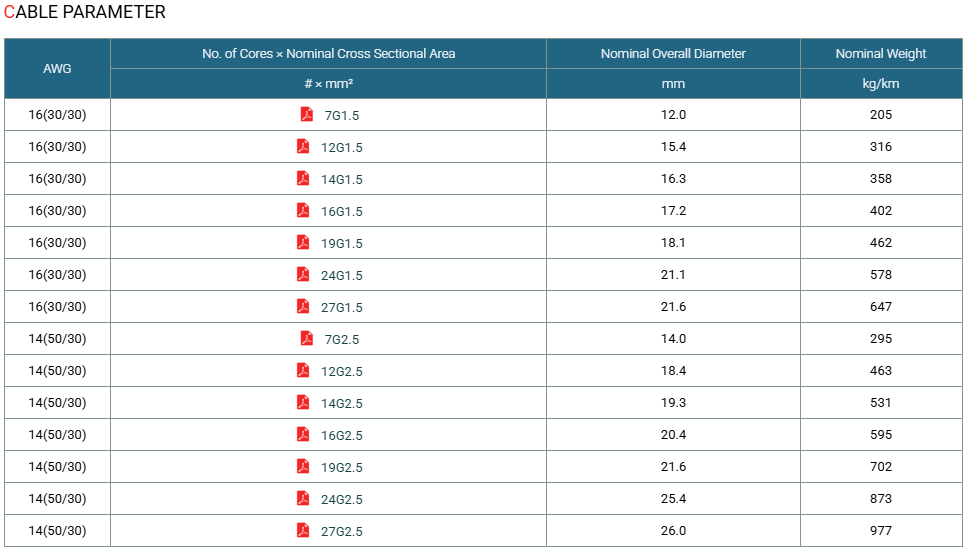This screenshot has width=967, height=551.
Task: Open the PDF icon beside 12G1.5
Action: [303, 146]
